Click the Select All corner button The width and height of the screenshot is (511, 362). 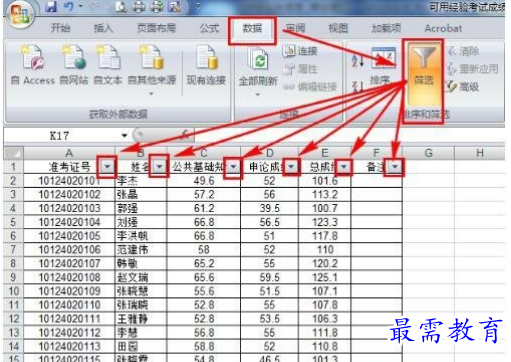13,153
